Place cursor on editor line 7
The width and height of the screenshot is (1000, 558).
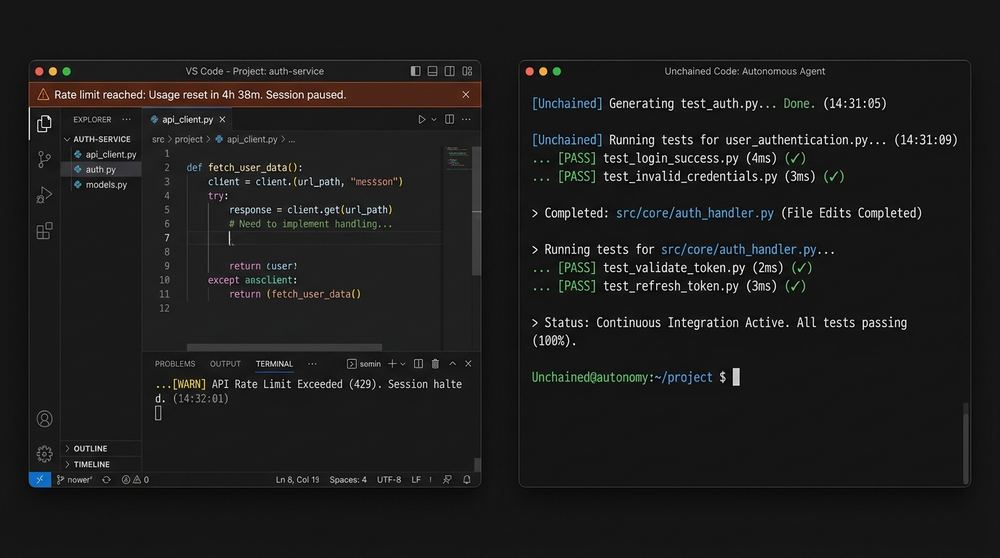pos(312,238)
